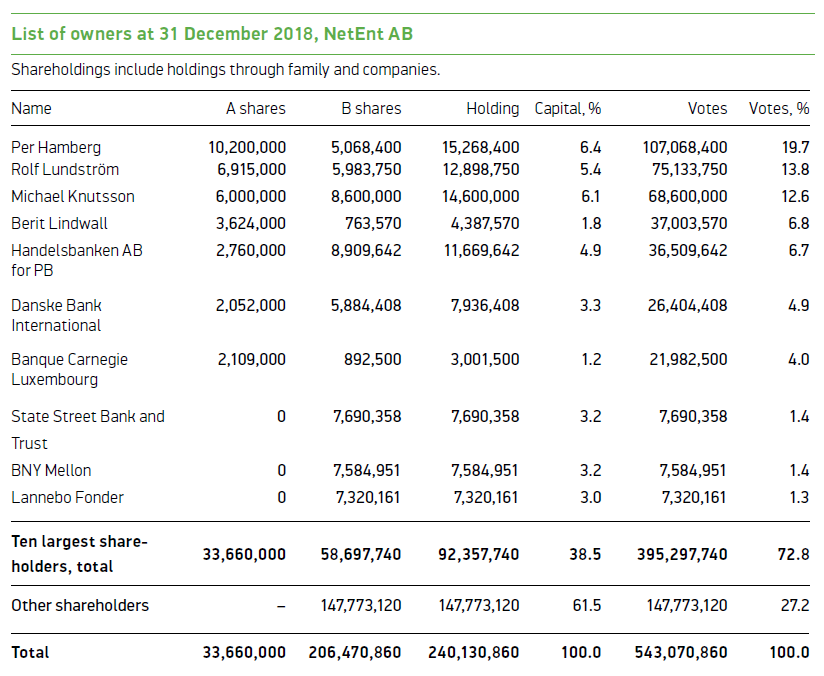
Task: Click Per Hamberg's votes percent 19.7
Action: pos(795,148)
